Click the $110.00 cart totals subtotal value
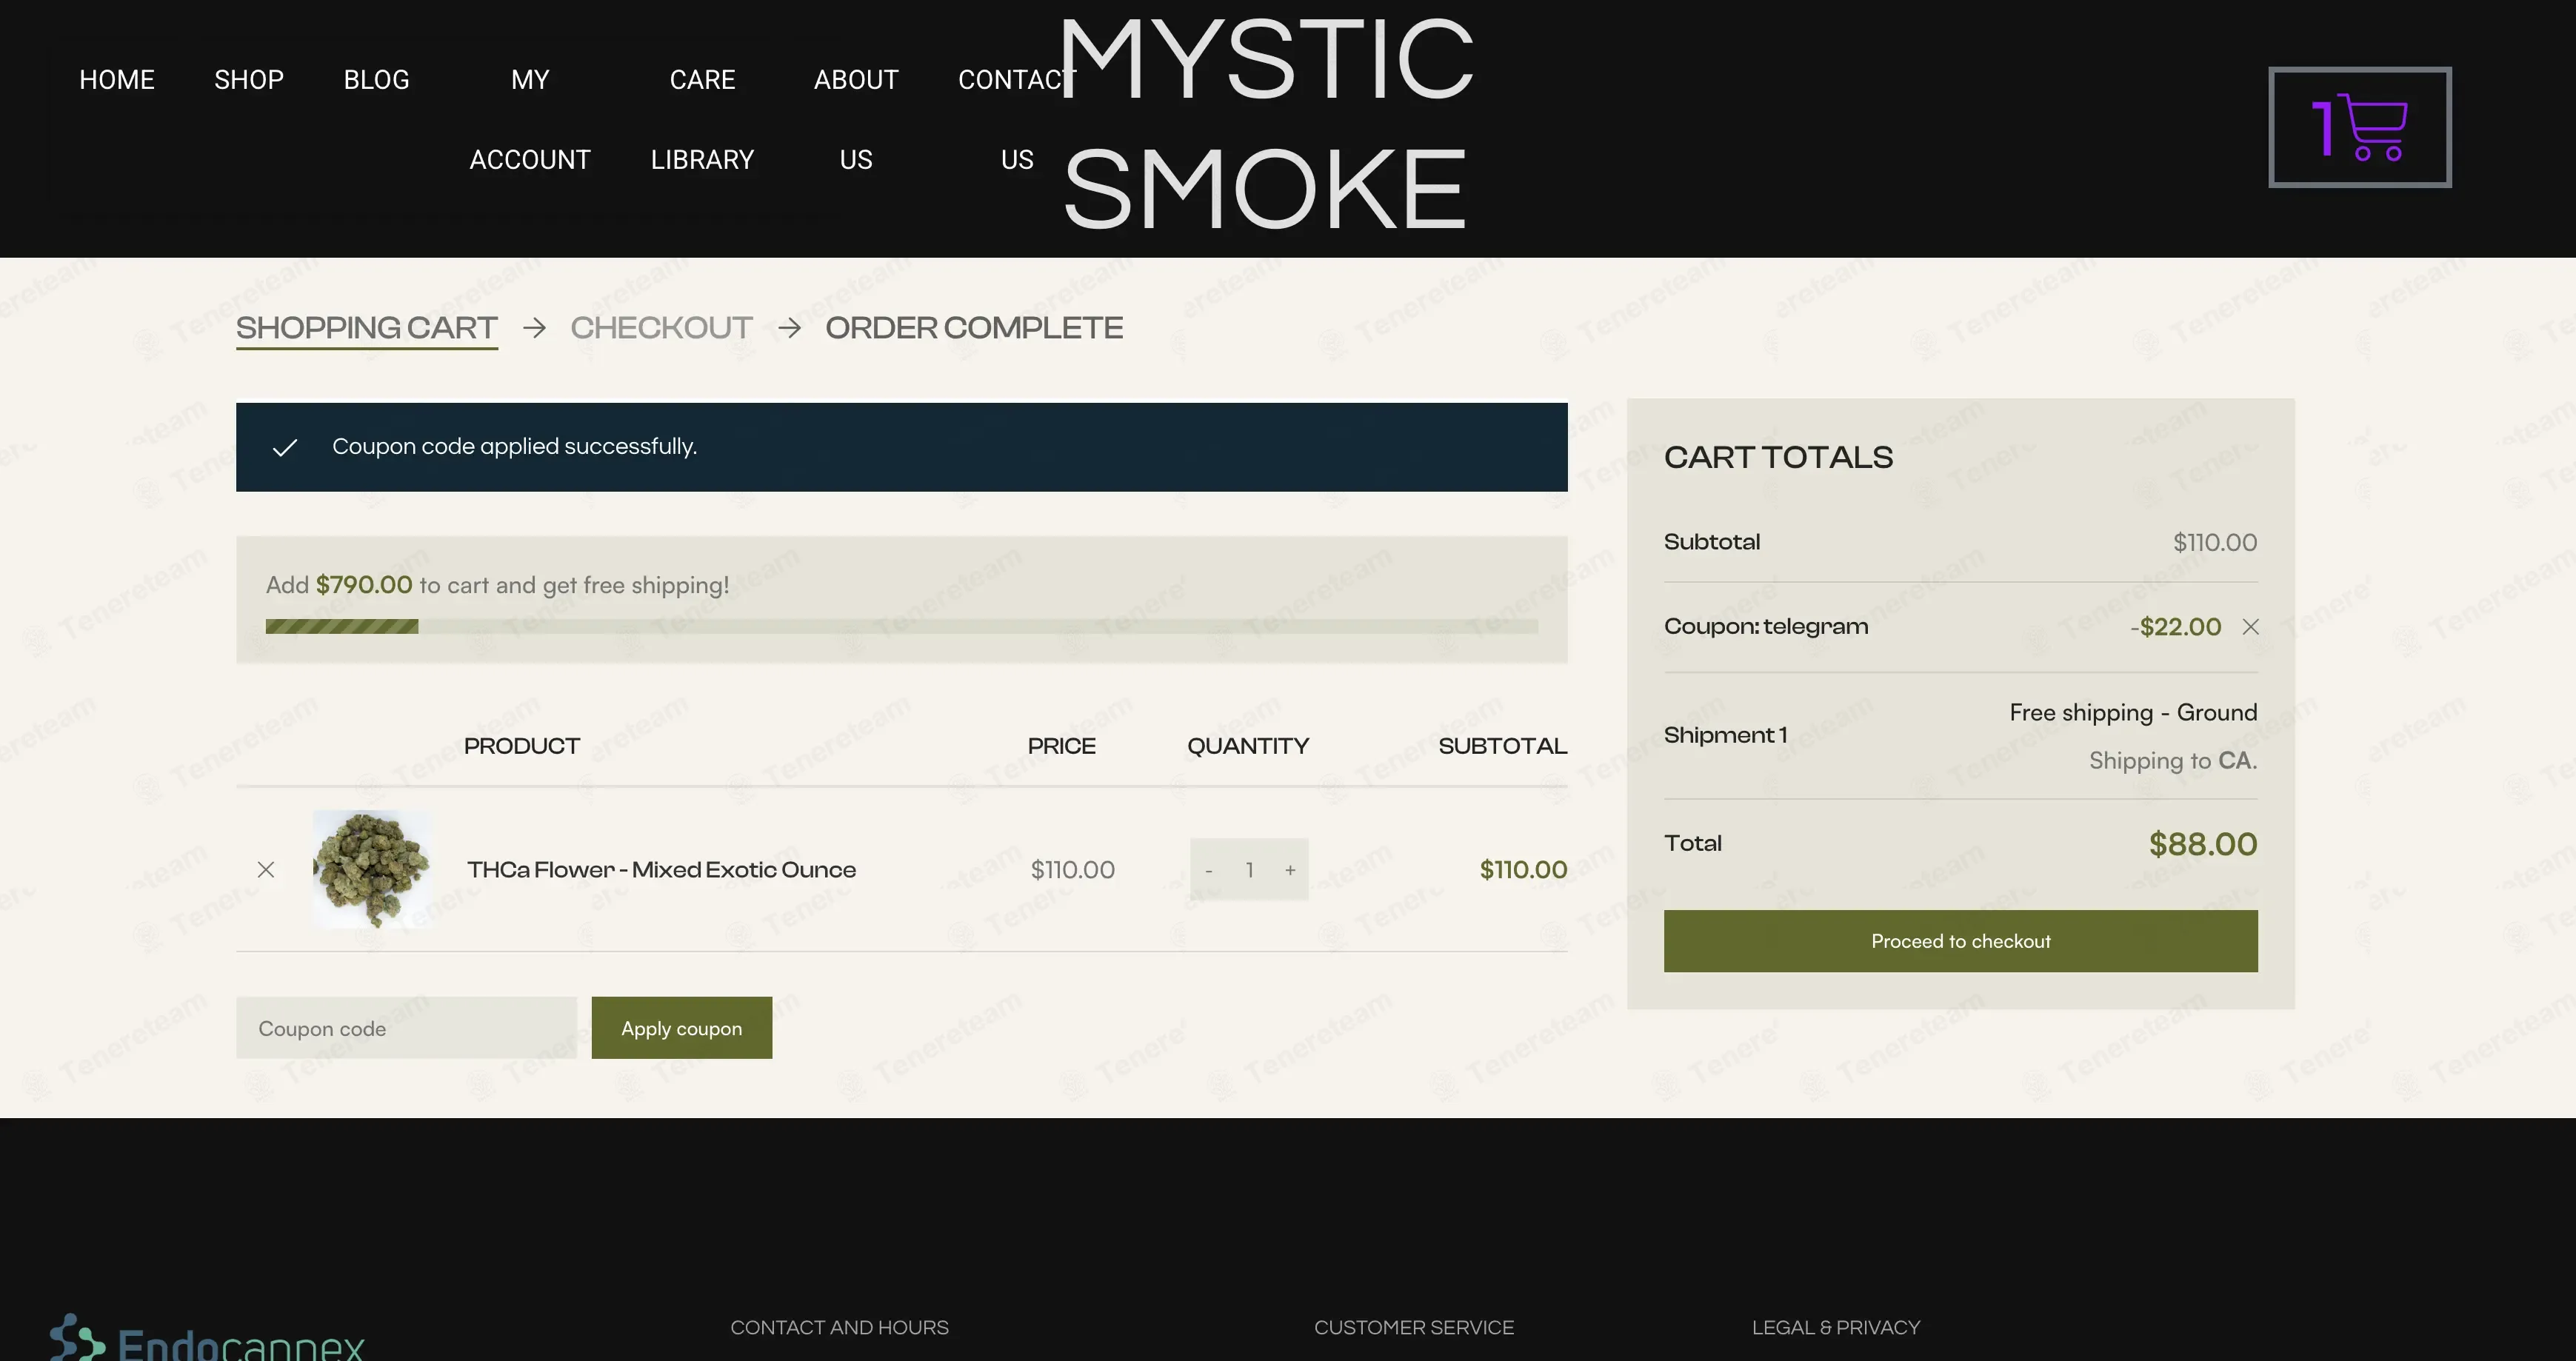The width and height of the screenshot is (2576, 1361). (x=2214, y=543)
